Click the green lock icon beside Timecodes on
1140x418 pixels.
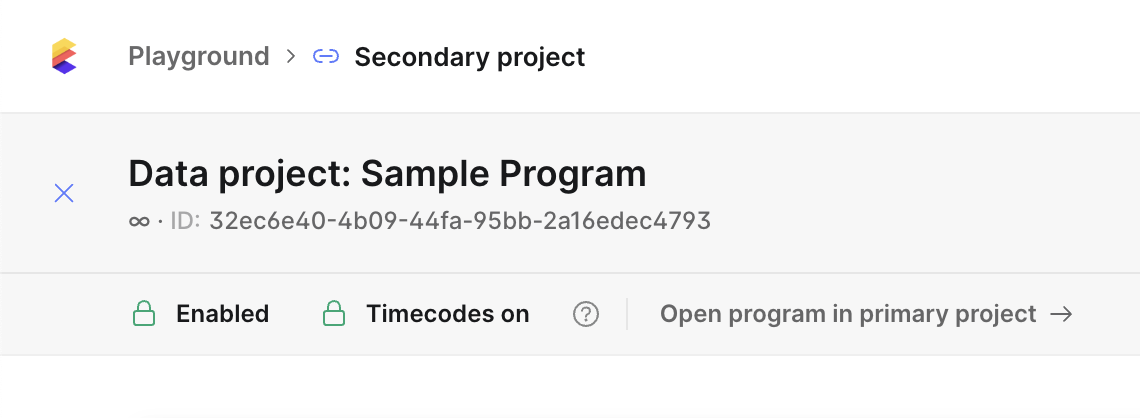pyautogui.click(x=334, y=314)
